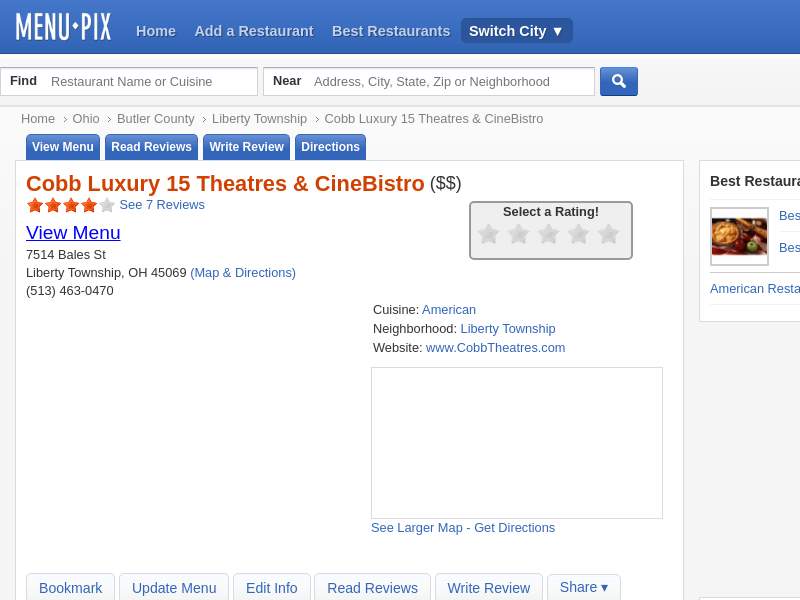The width and height of the screenshot is (800, 600).
Task: Click the phone number (513) 463-0470
Action: tap(70, 291)
